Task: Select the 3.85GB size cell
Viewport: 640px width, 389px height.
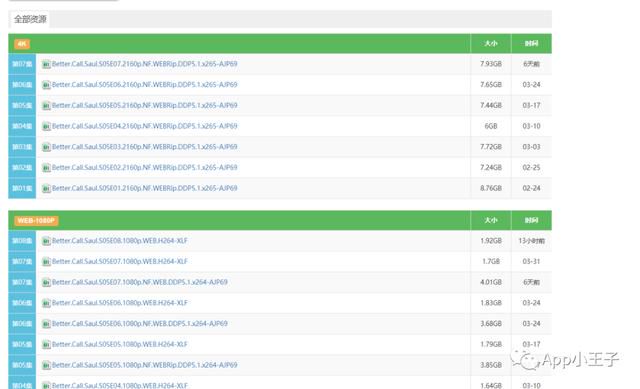Action: pyautogui.click(x=491, y=365)
